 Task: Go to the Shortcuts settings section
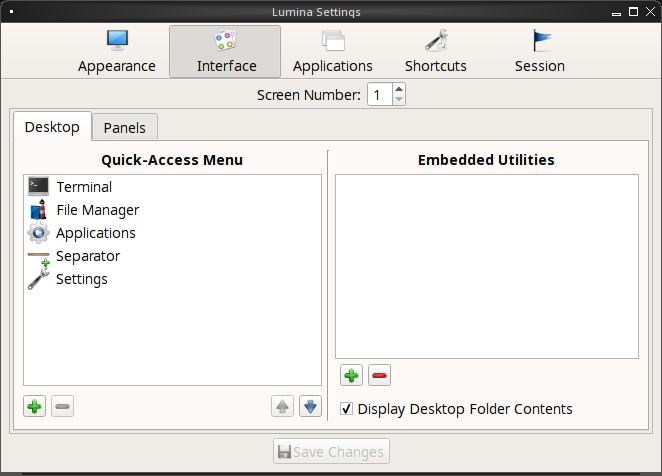coord(436,52)
